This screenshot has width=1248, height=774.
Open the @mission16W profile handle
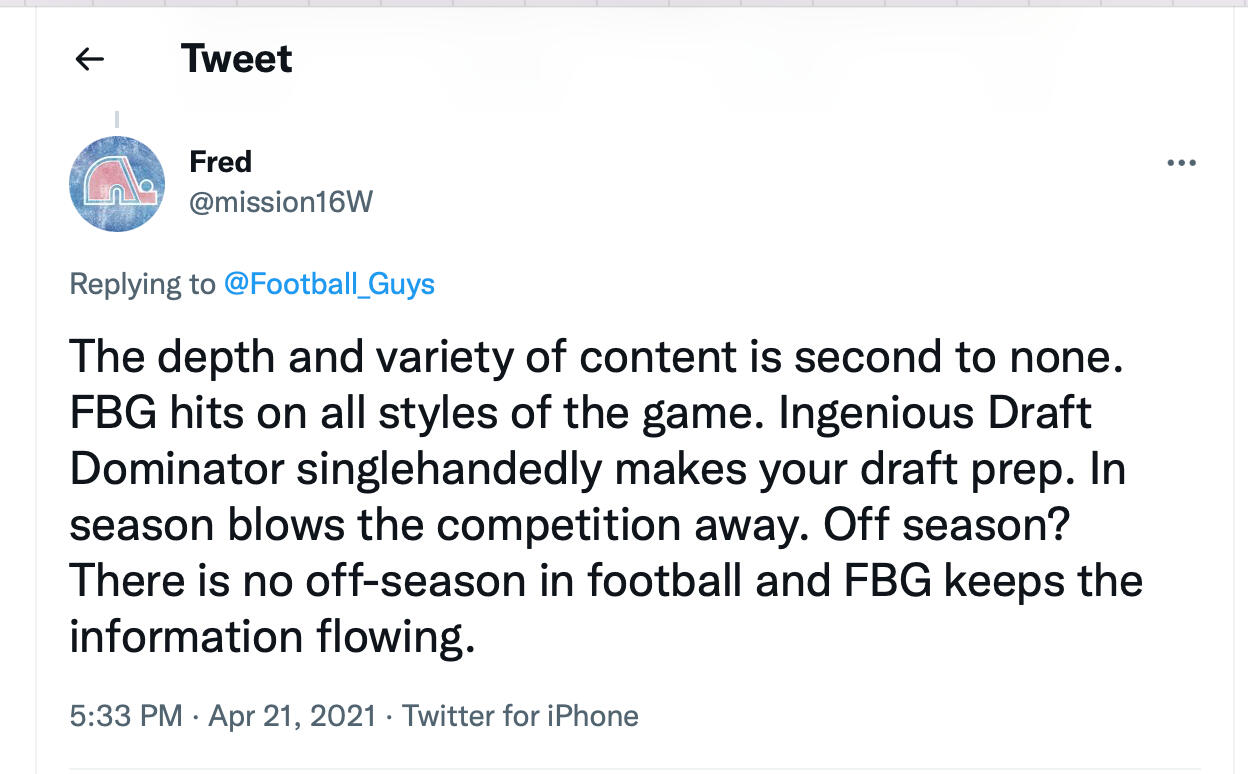click(281, 203)
